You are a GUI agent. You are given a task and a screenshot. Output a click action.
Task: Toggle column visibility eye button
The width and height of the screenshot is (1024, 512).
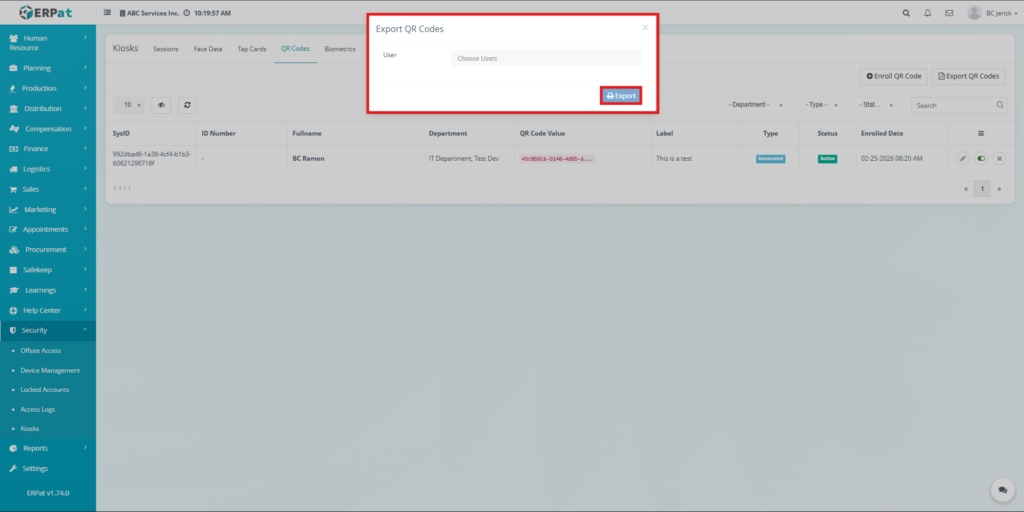click(161, 104)
